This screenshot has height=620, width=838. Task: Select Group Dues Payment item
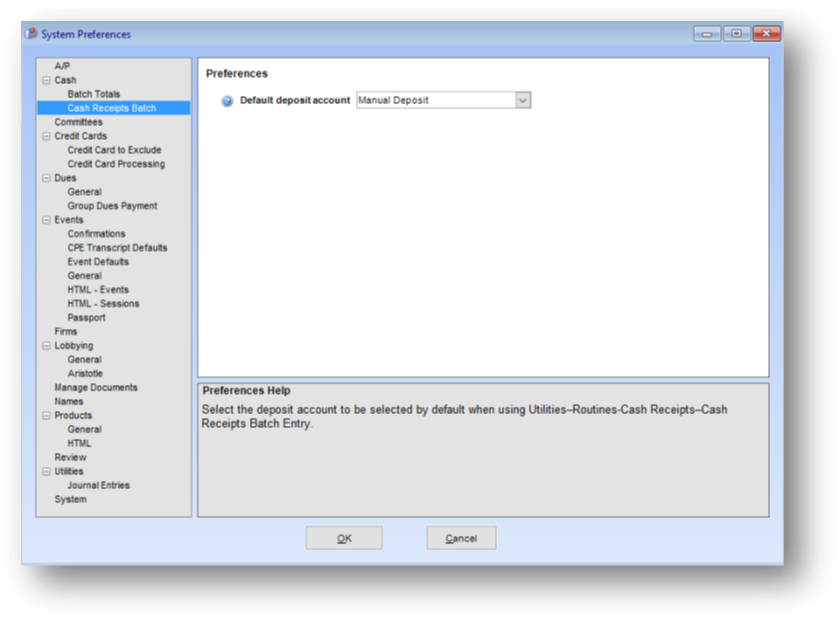tap(112, 206)
